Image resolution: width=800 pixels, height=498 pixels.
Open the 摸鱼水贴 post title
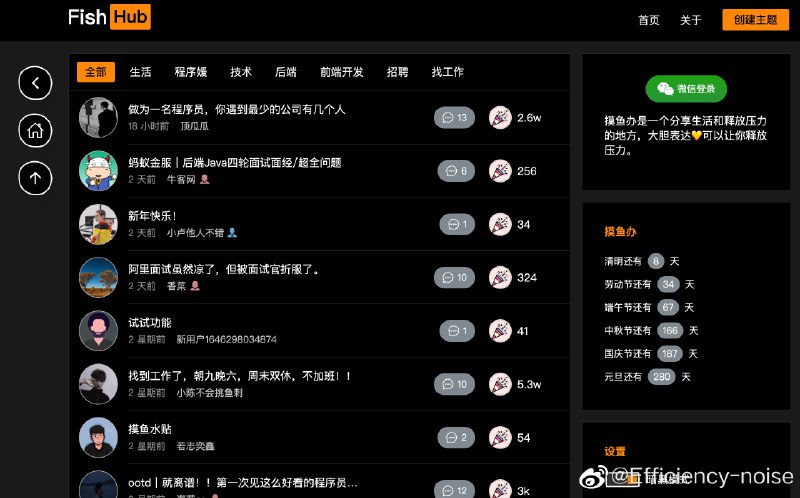point(149,429)
